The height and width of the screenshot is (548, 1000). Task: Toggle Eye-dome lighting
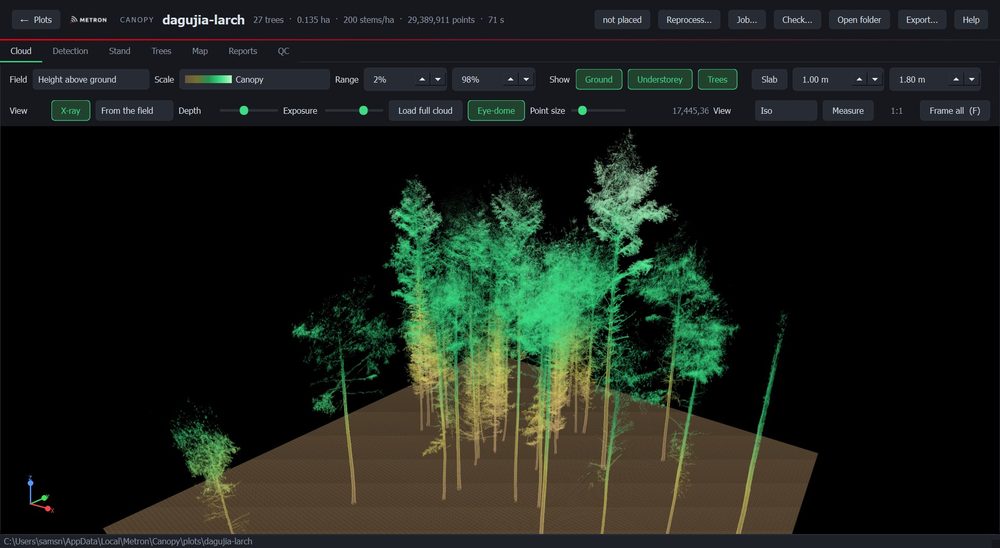(x=496, y=110)
